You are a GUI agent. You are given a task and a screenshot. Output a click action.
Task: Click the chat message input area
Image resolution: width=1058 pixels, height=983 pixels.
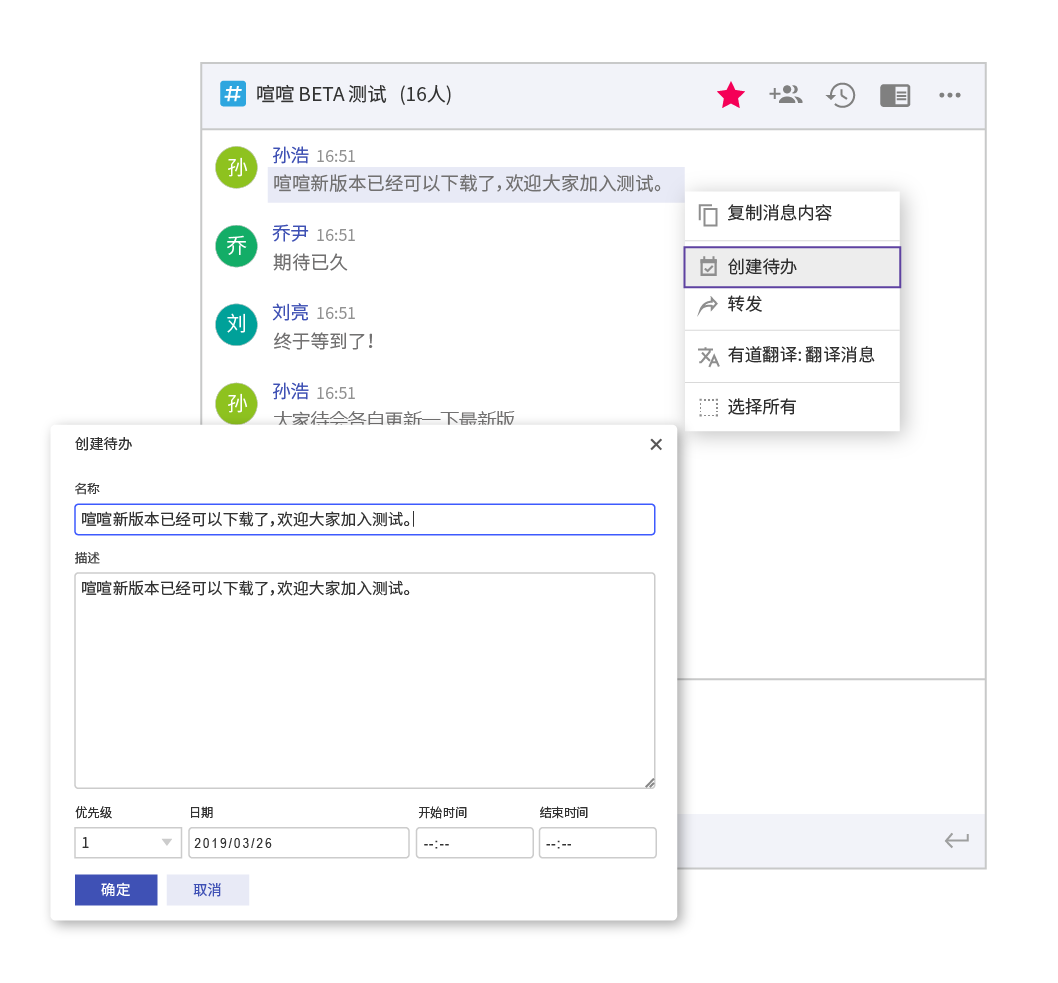click(831, 746)
